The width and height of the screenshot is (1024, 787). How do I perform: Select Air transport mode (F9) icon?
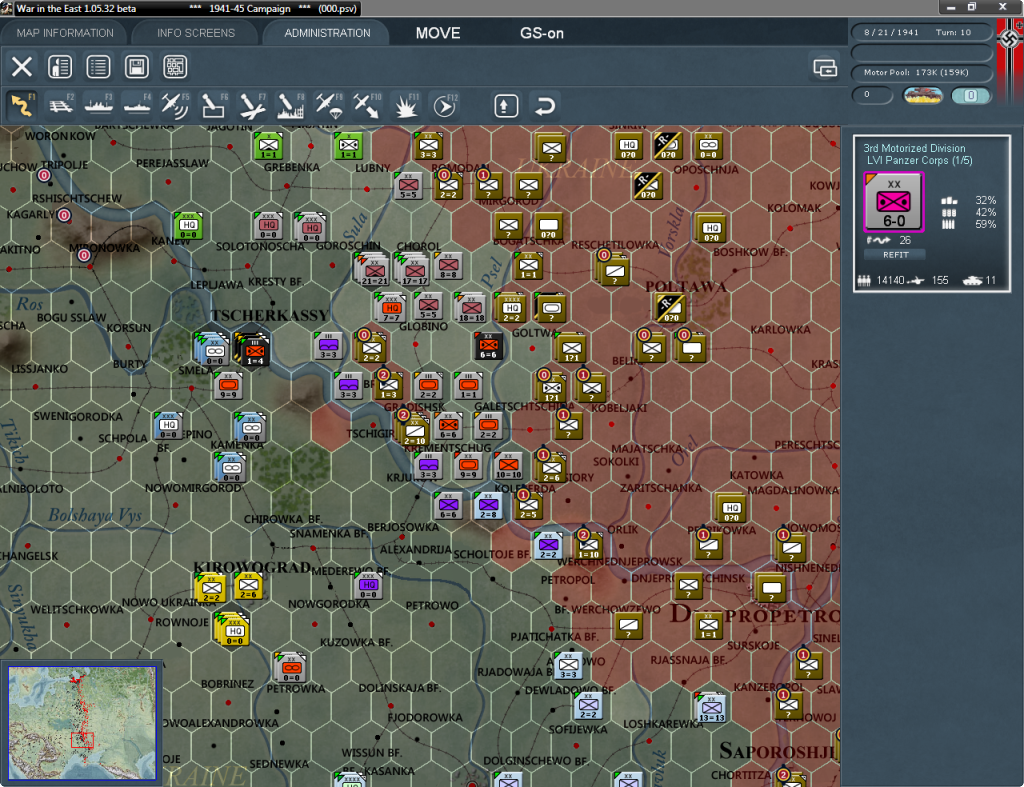click(329, 105)
